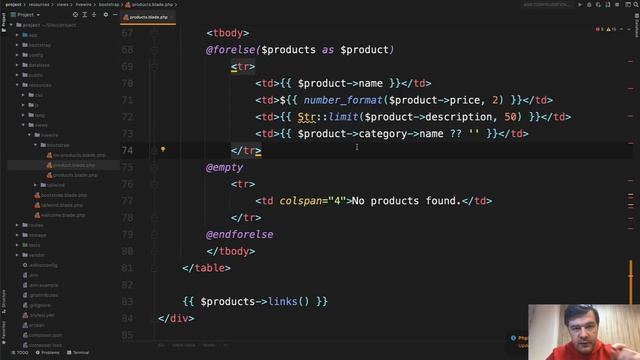Click the Run (play) button in top toolbar
The height and width of the screenshot is (360, 640).
[x=580, y=4]
